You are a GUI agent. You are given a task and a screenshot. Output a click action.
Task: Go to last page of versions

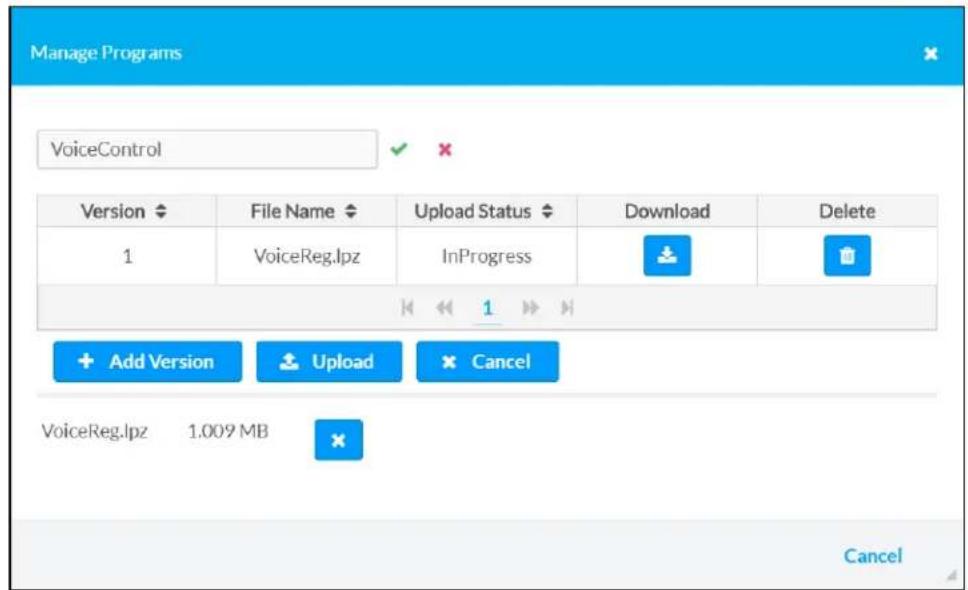tap(567, 307)
